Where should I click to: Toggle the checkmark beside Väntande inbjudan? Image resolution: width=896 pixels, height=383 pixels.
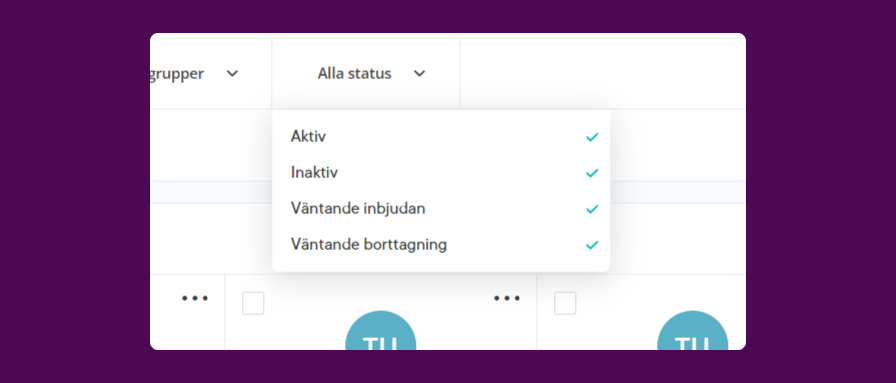click(592, 209)
